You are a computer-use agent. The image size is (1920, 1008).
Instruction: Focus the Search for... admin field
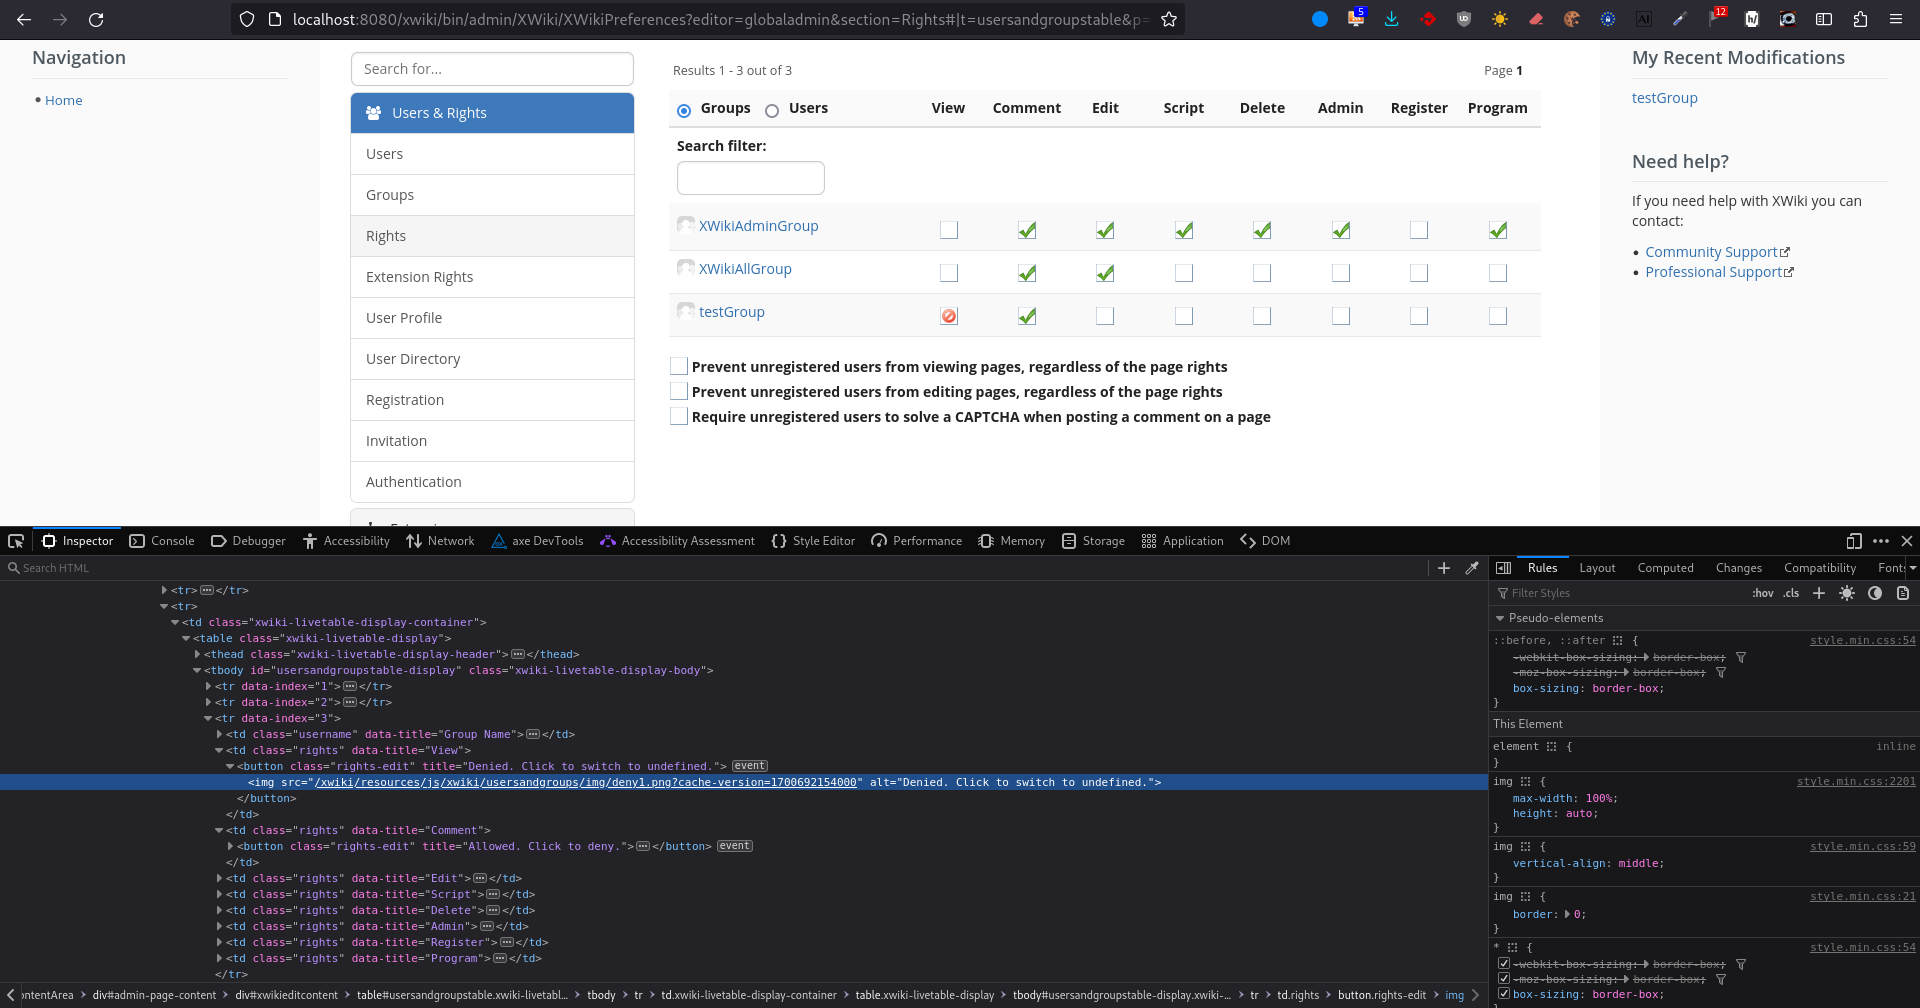pyautogui.click(x=492, y=69)
